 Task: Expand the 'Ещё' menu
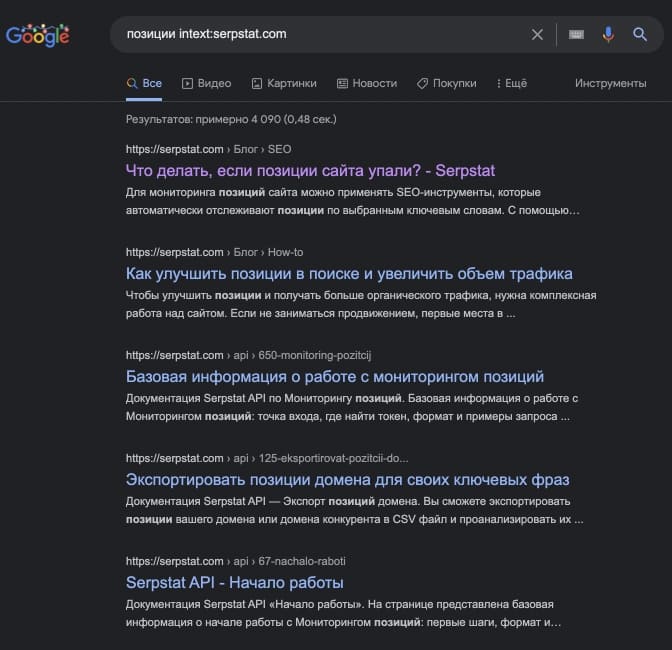(511, 83)
